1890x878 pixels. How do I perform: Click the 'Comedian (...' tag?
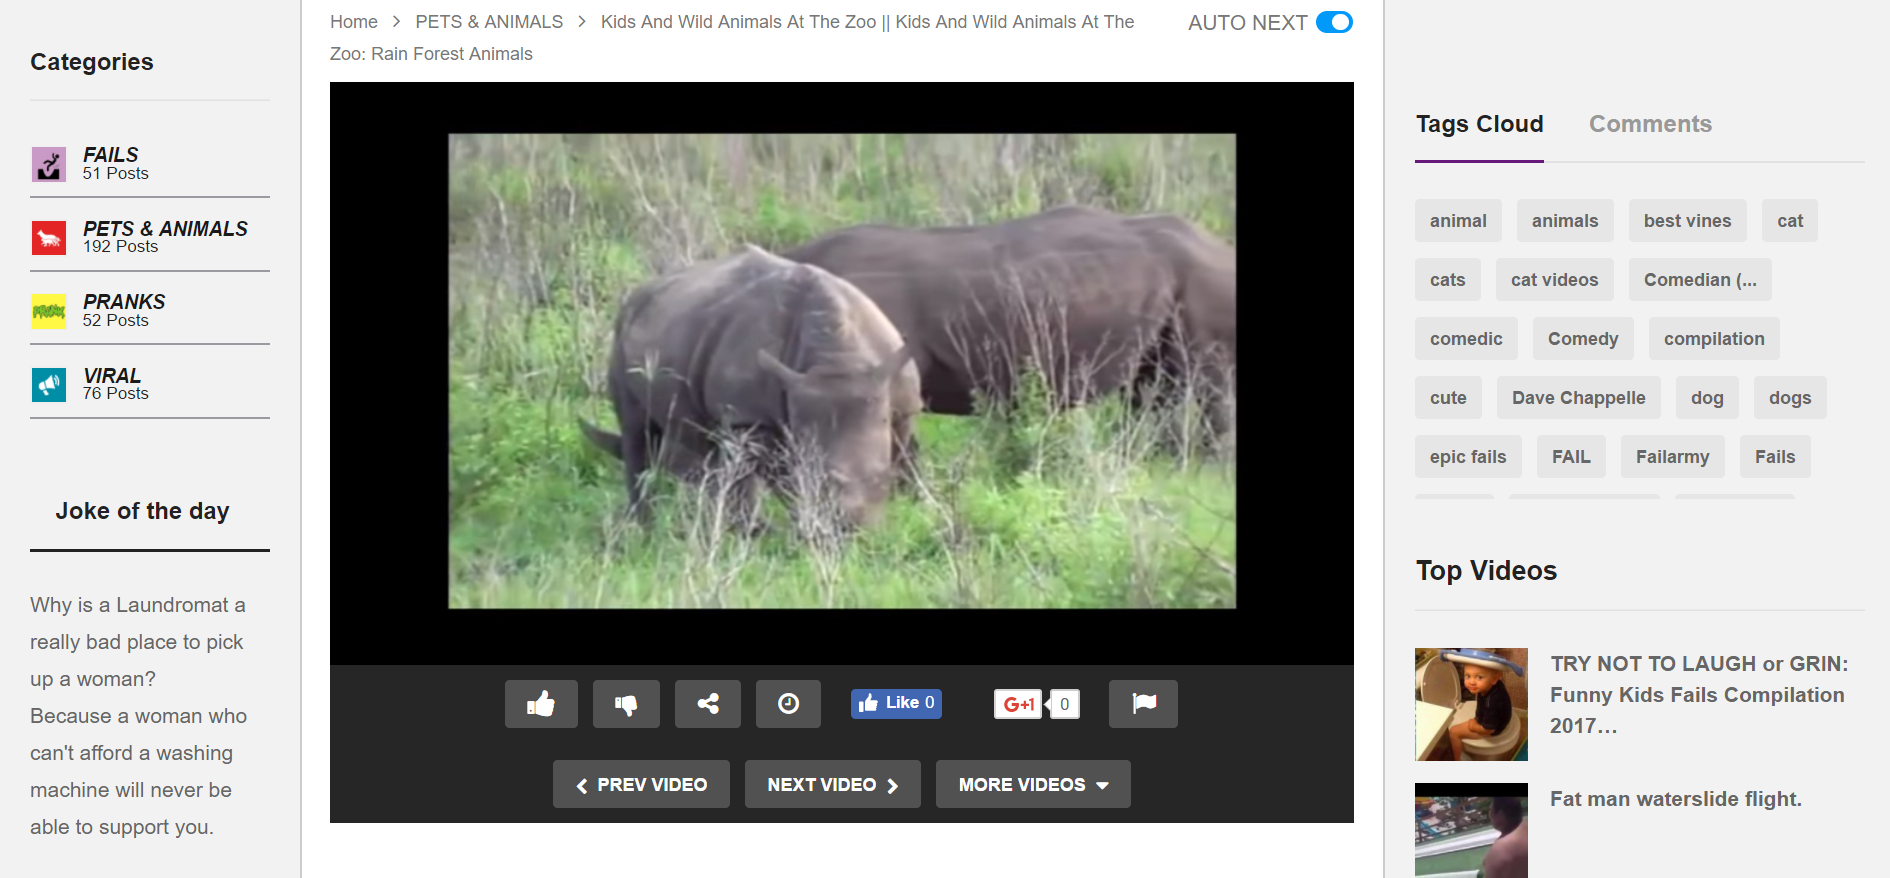[1700, 280]
